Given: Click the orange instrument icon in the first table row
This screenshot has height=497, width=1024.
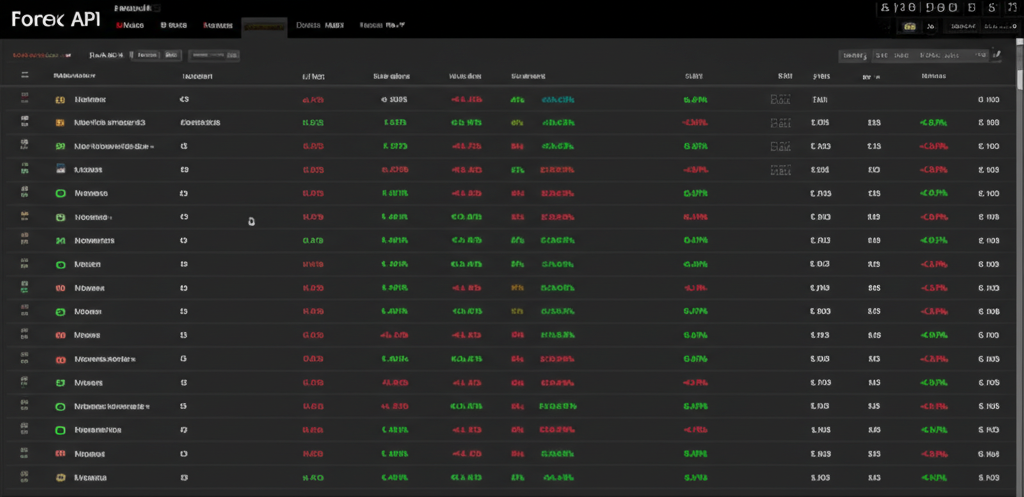Looking at the screenshot, I should click(x=60, y=100).
